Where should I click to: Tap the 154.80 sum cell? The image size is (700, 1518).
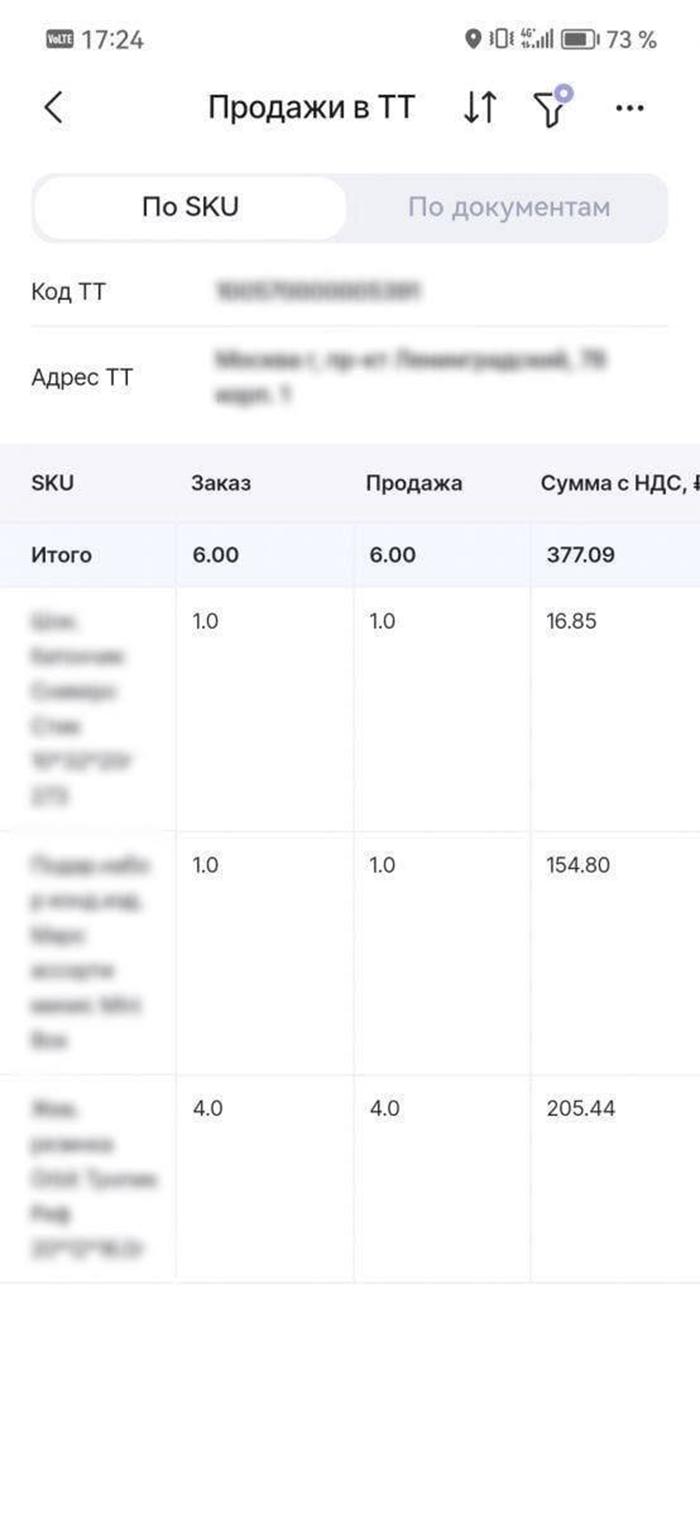pyautogui.click(x=578, y=865)
